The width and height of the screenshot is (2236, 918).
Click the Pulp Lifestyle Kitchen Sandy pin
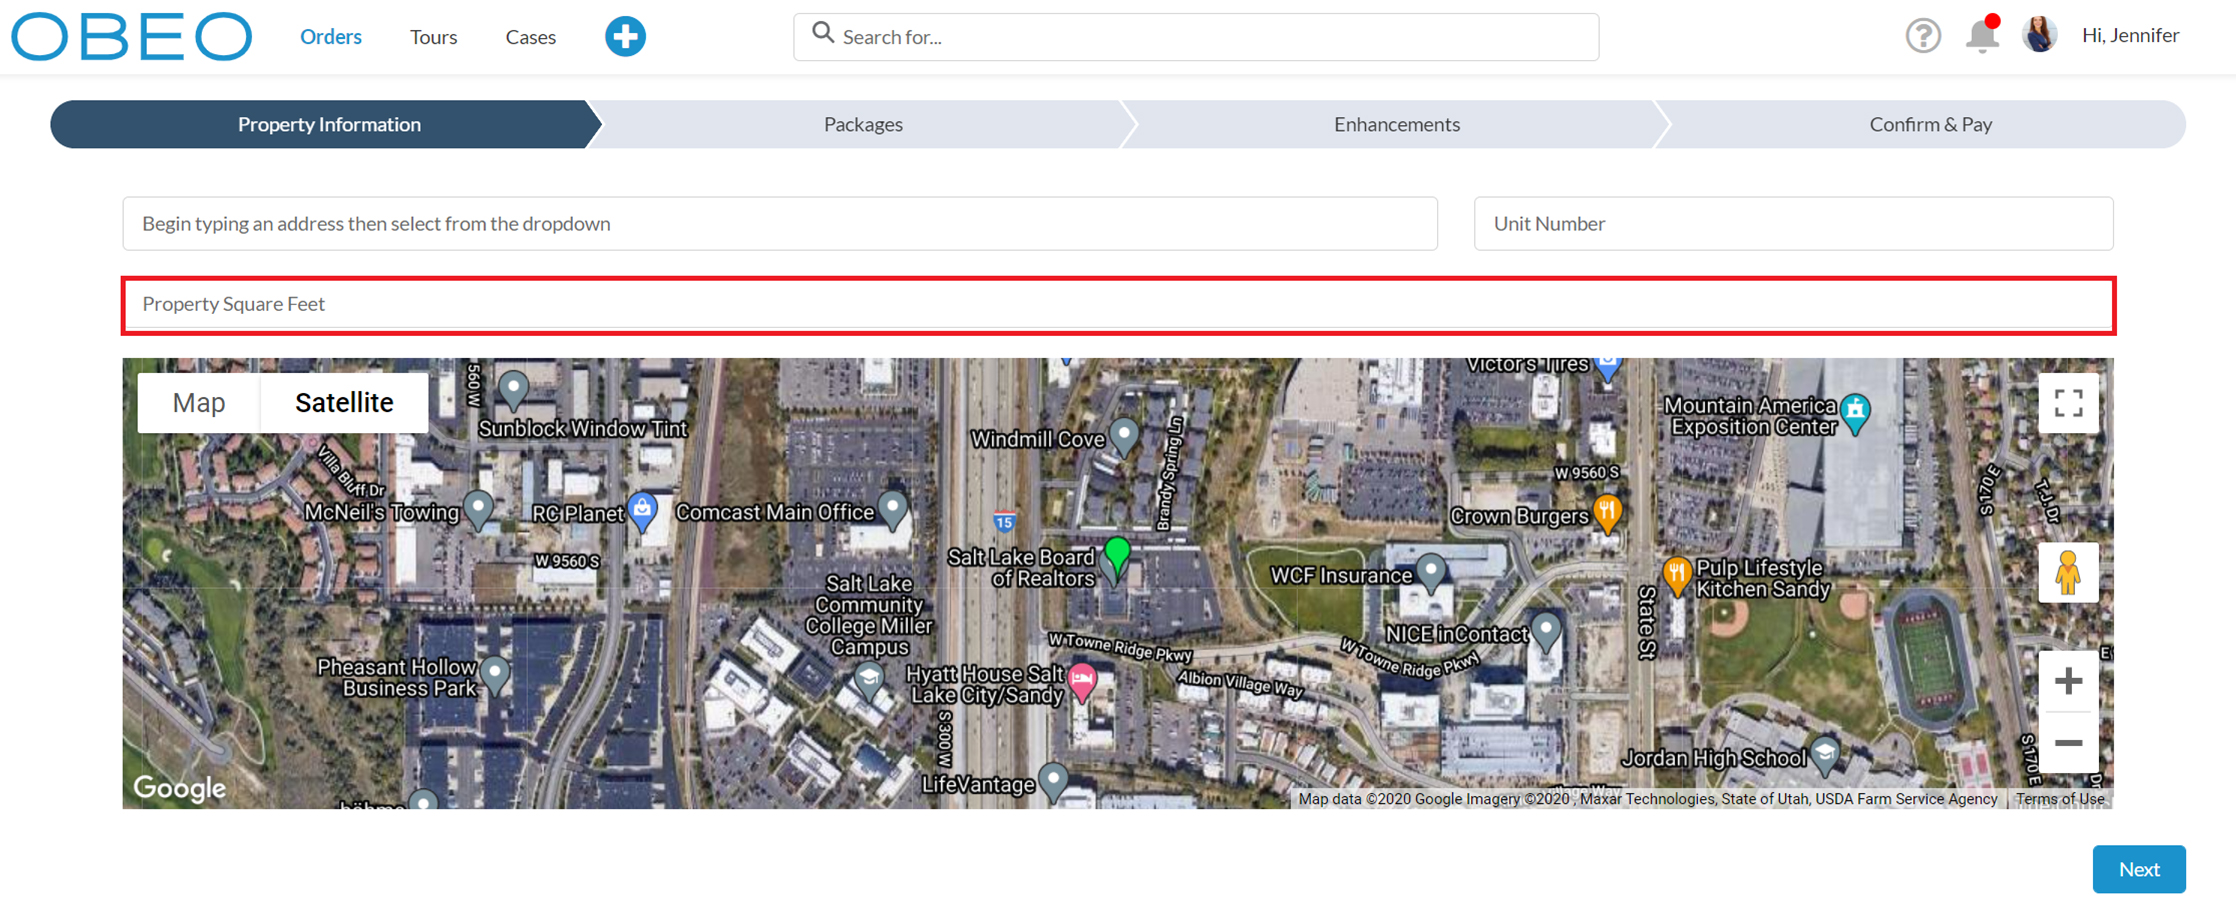click(x=1676, y=576)
